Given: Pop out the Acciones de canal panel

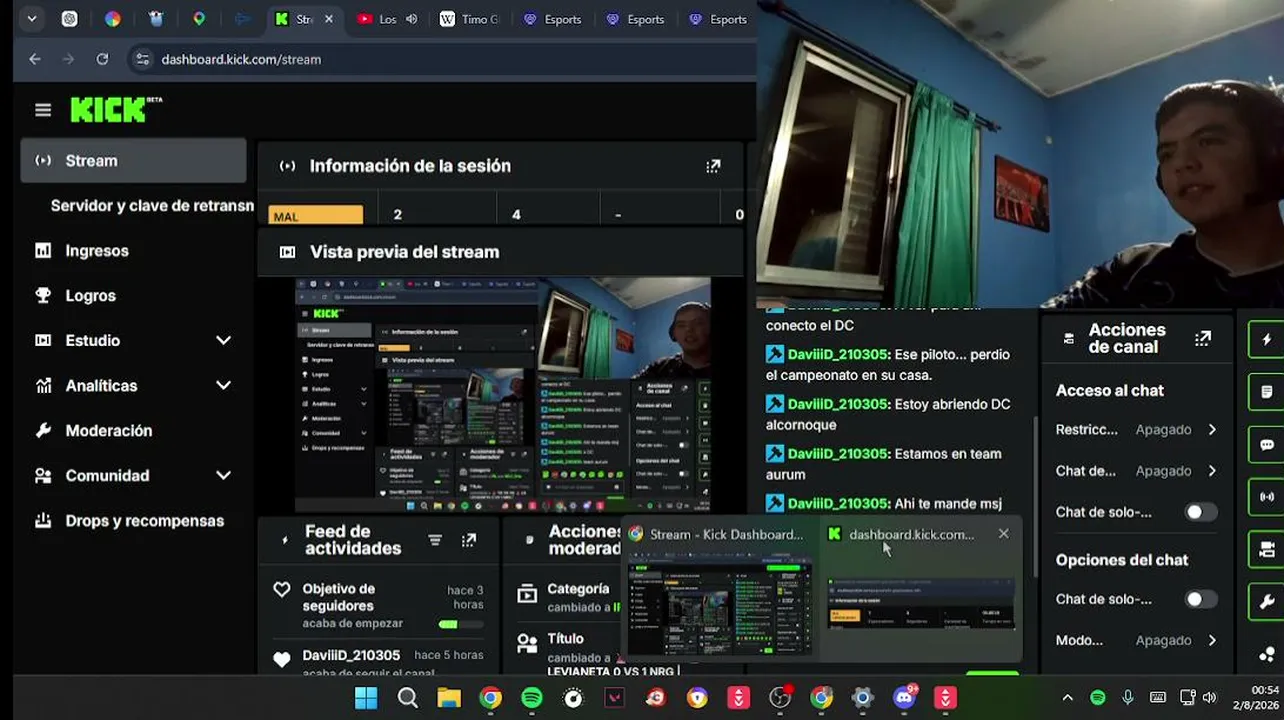Looking at the screenshot, I should pyautogui.click(x=1203, y=339).
